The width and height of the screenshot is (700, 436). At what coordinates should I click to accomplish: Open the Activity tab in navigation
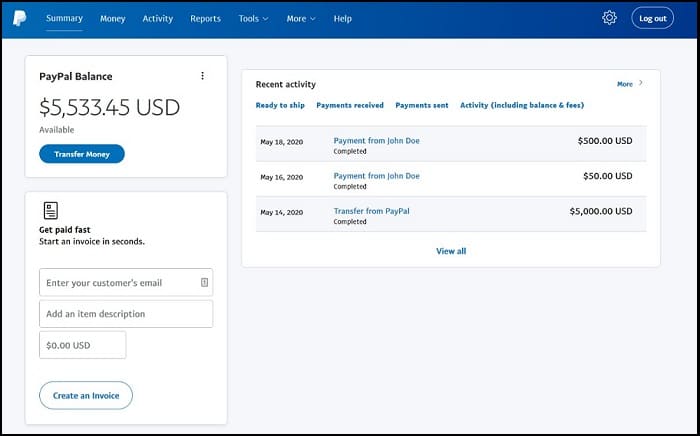coord(158,19)
